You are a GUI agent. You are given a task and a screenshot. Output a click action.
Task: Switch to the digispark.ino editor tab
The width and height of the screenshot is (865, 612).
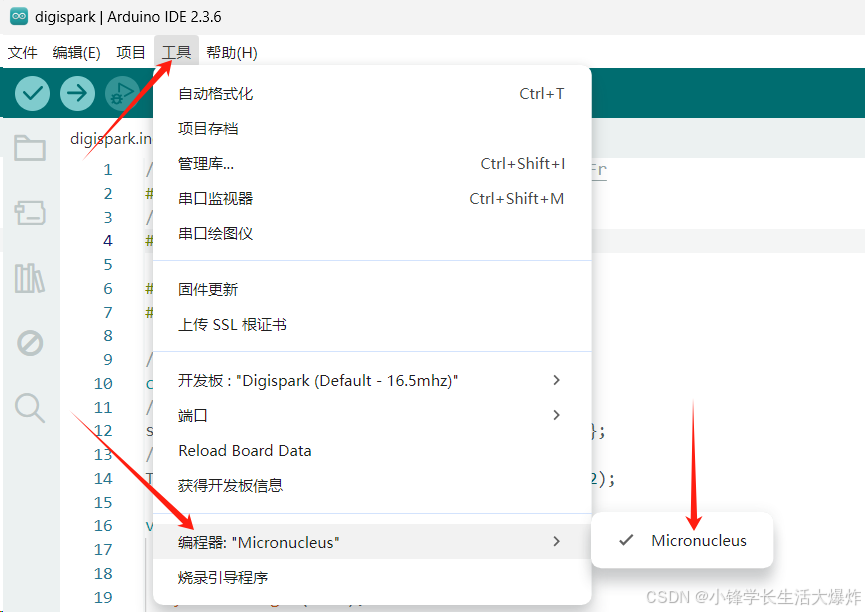[x=110, y=139]
